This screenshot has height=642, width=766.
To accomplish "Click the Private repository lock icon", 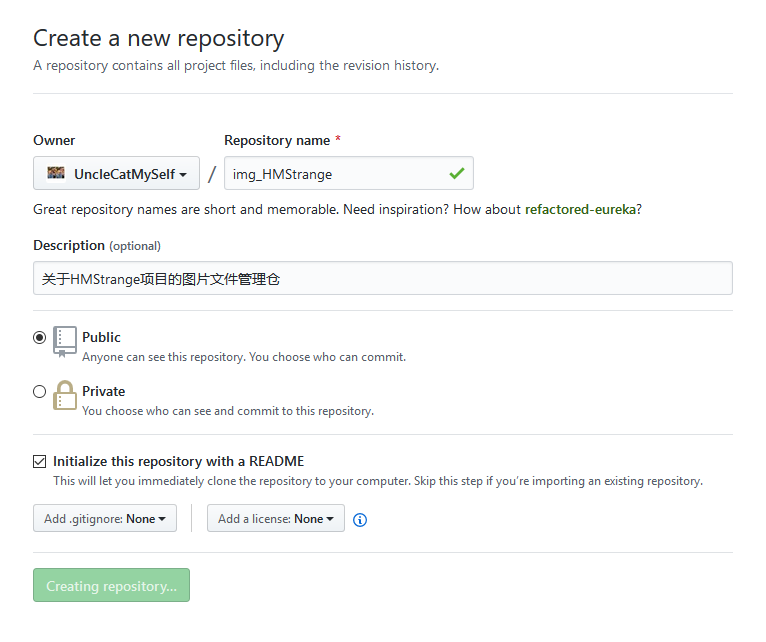I will [x=65, y=395].
